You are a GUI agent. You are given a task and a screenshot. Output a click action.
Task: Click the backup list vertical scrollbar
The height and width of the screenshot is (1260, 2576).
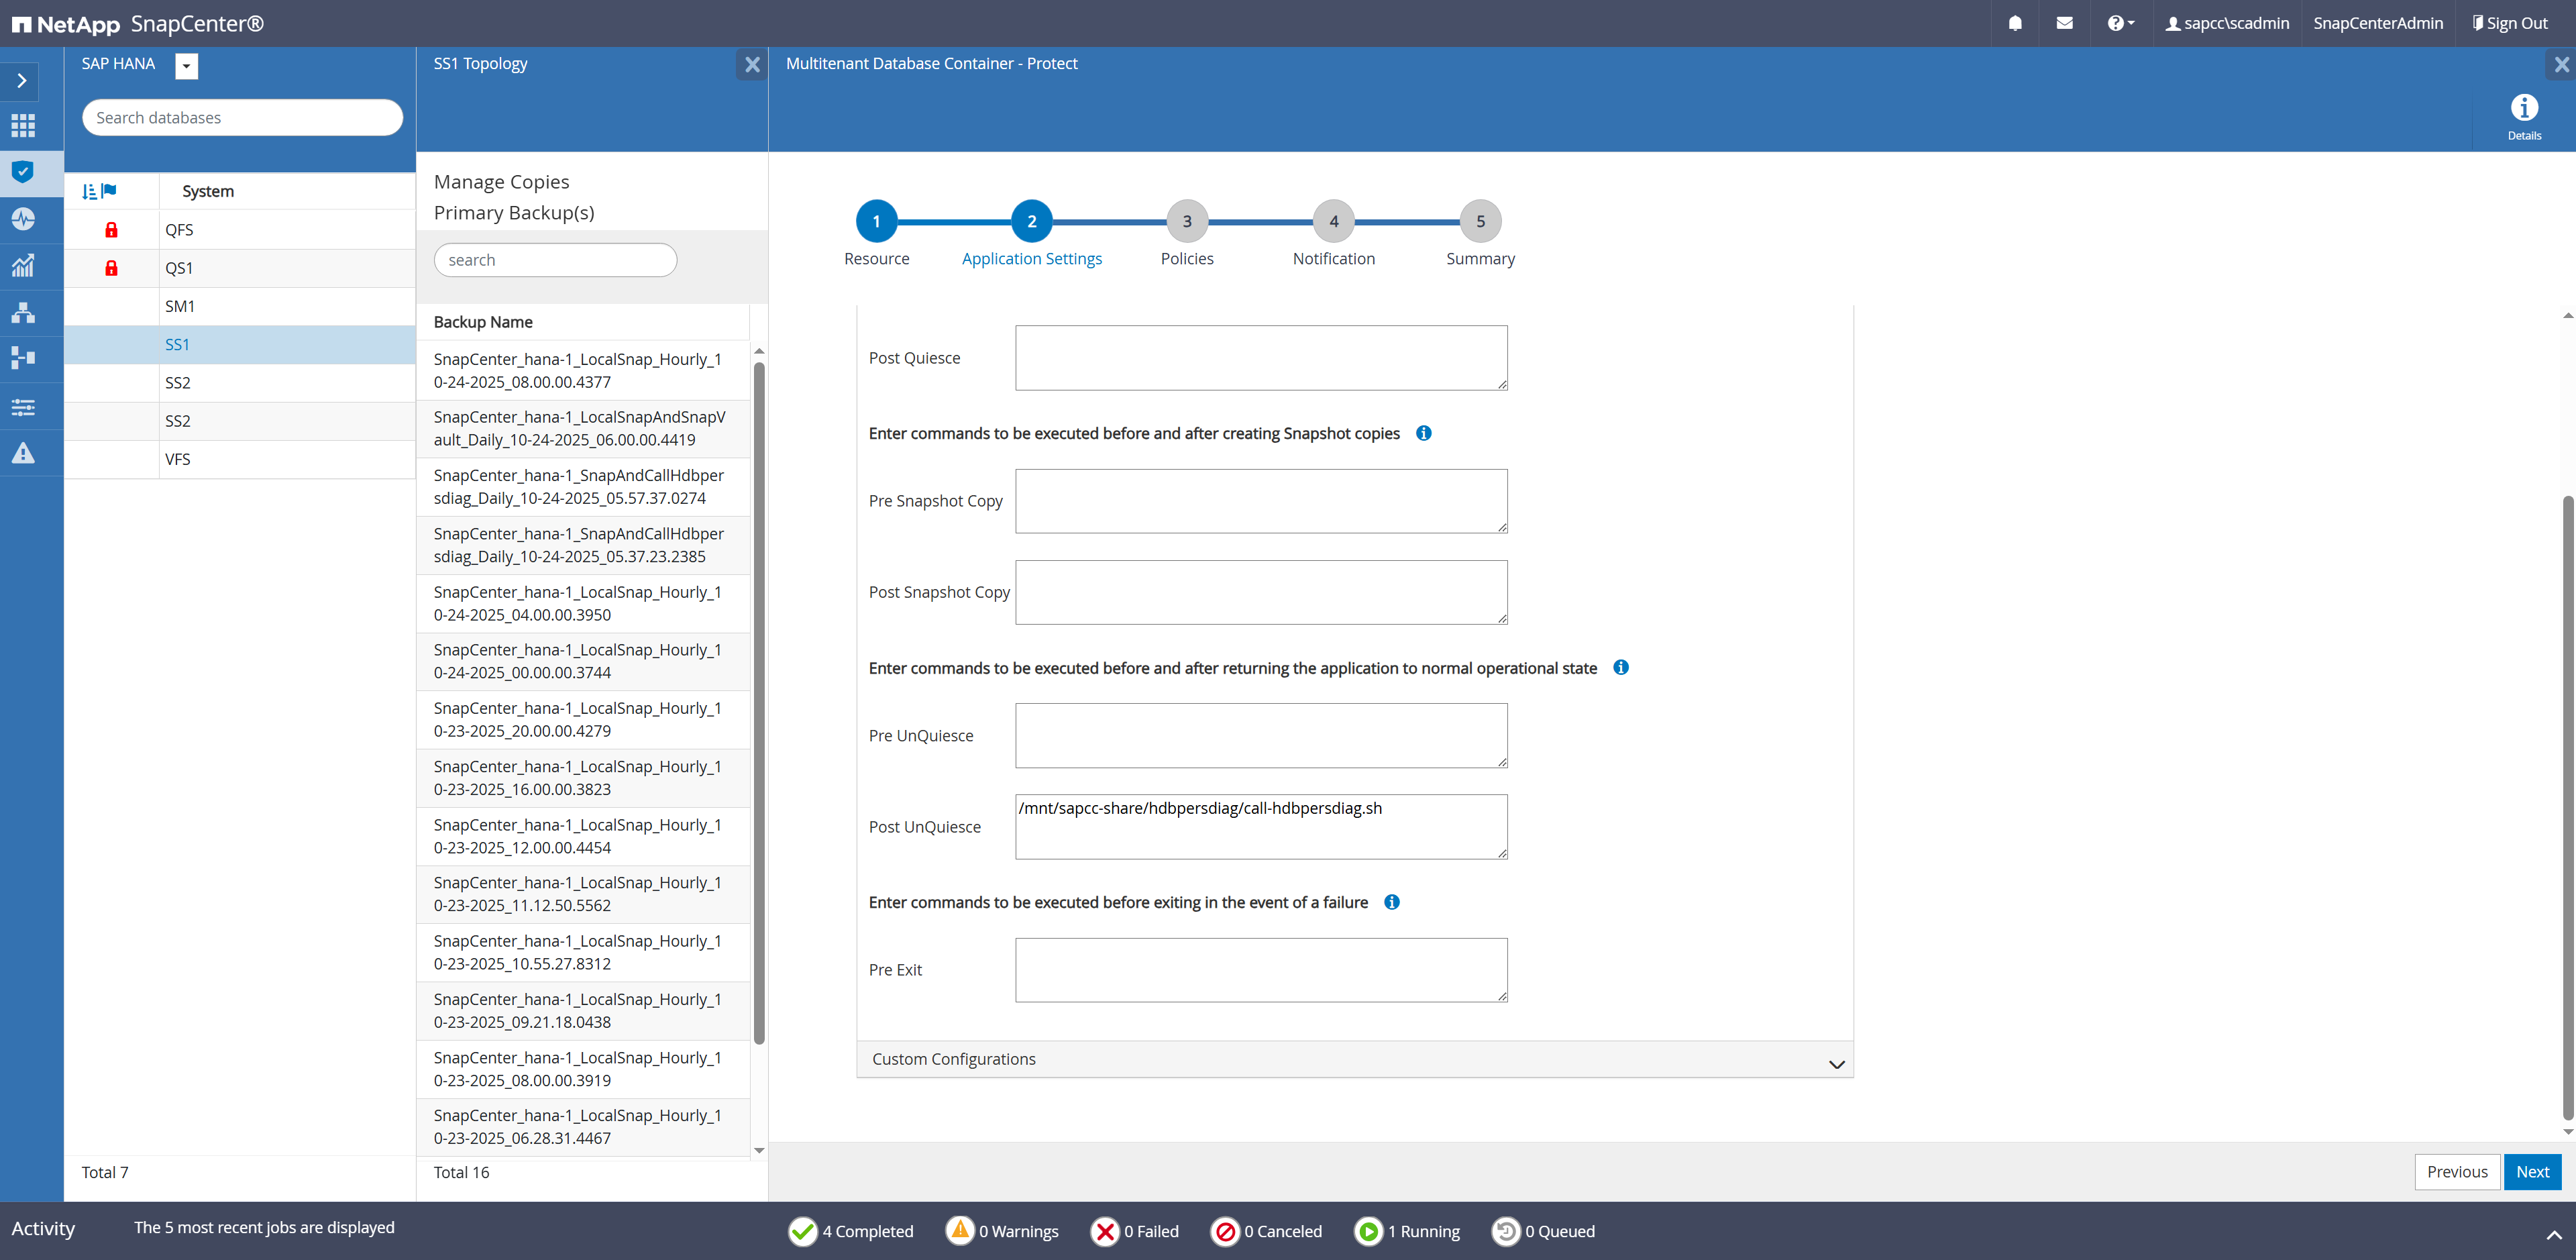tap(759, 700)
